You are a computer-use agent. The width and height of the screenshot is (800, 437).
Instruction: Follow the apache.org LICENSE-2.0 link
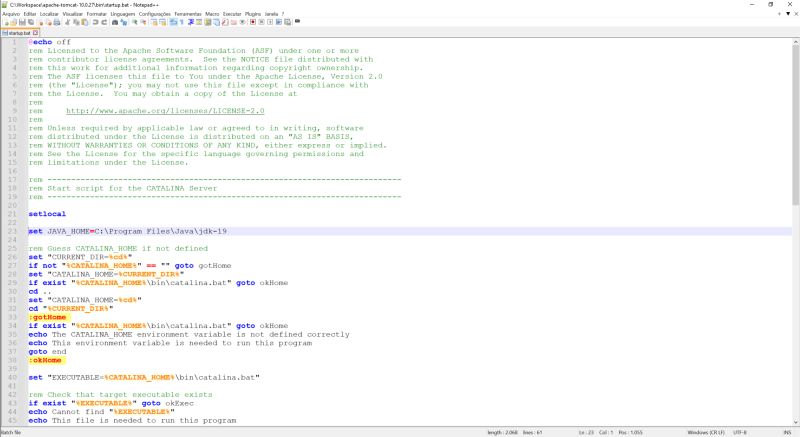click(x=165, y=111)
